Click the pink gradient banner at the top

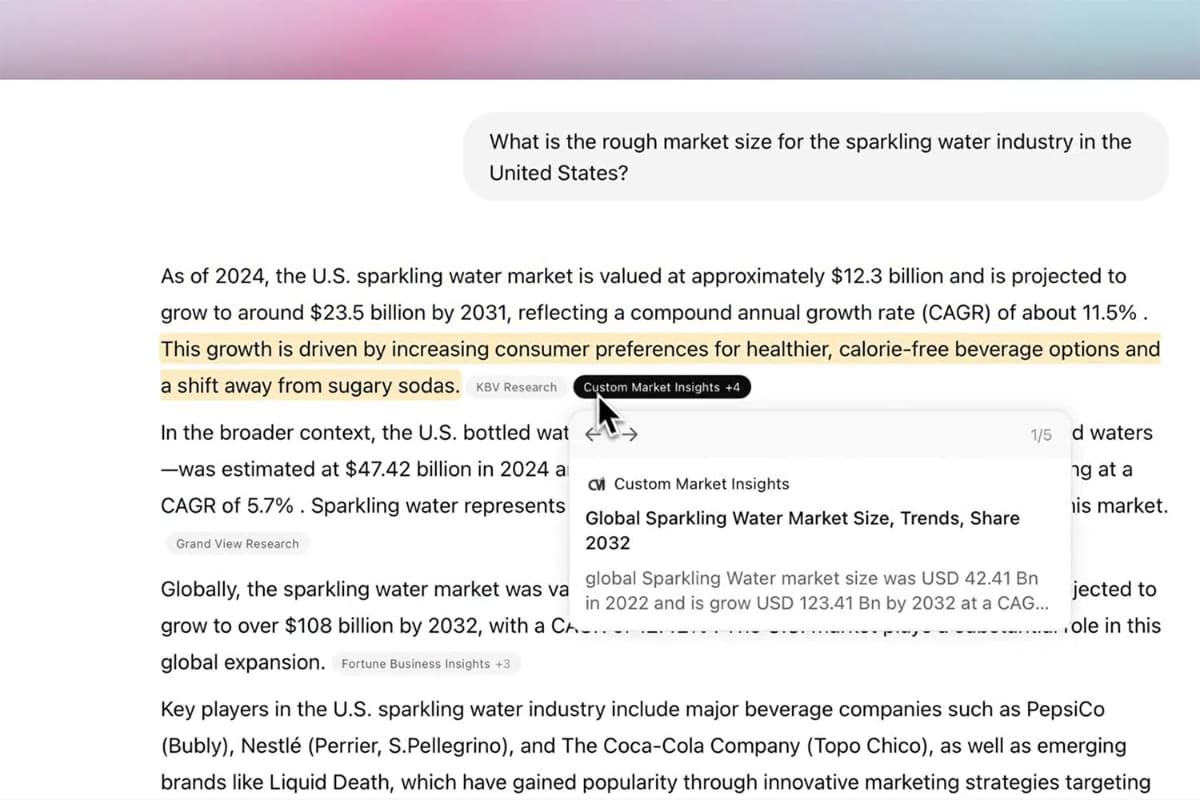[x=600, y=40]
